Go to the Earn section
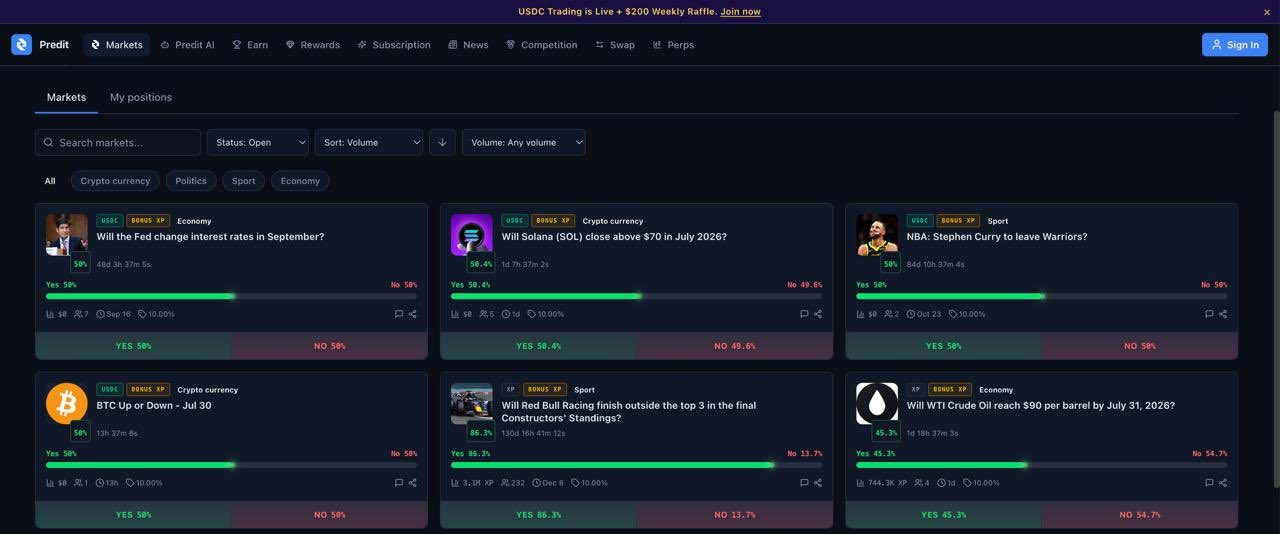Viewport: 1280px width, 534px height. point(250,45)
